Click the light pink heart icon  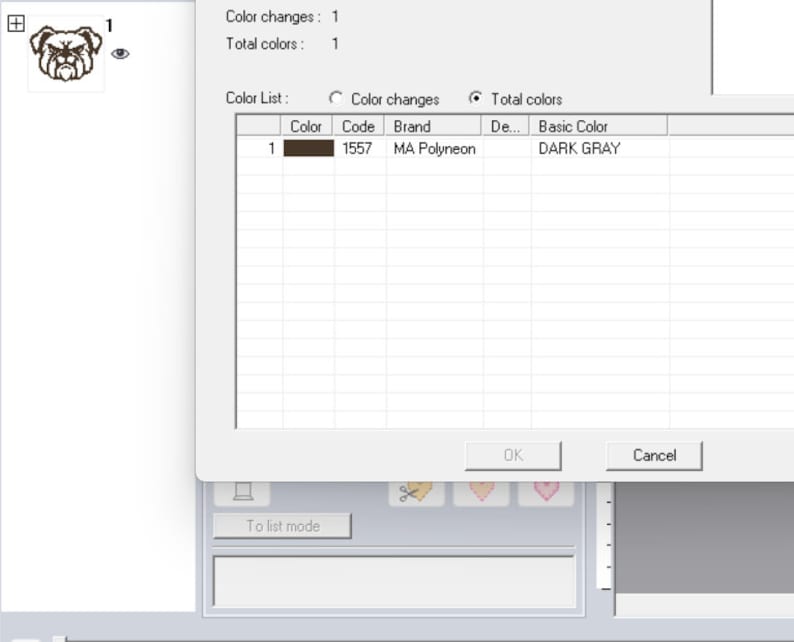[x=481, y=492]
